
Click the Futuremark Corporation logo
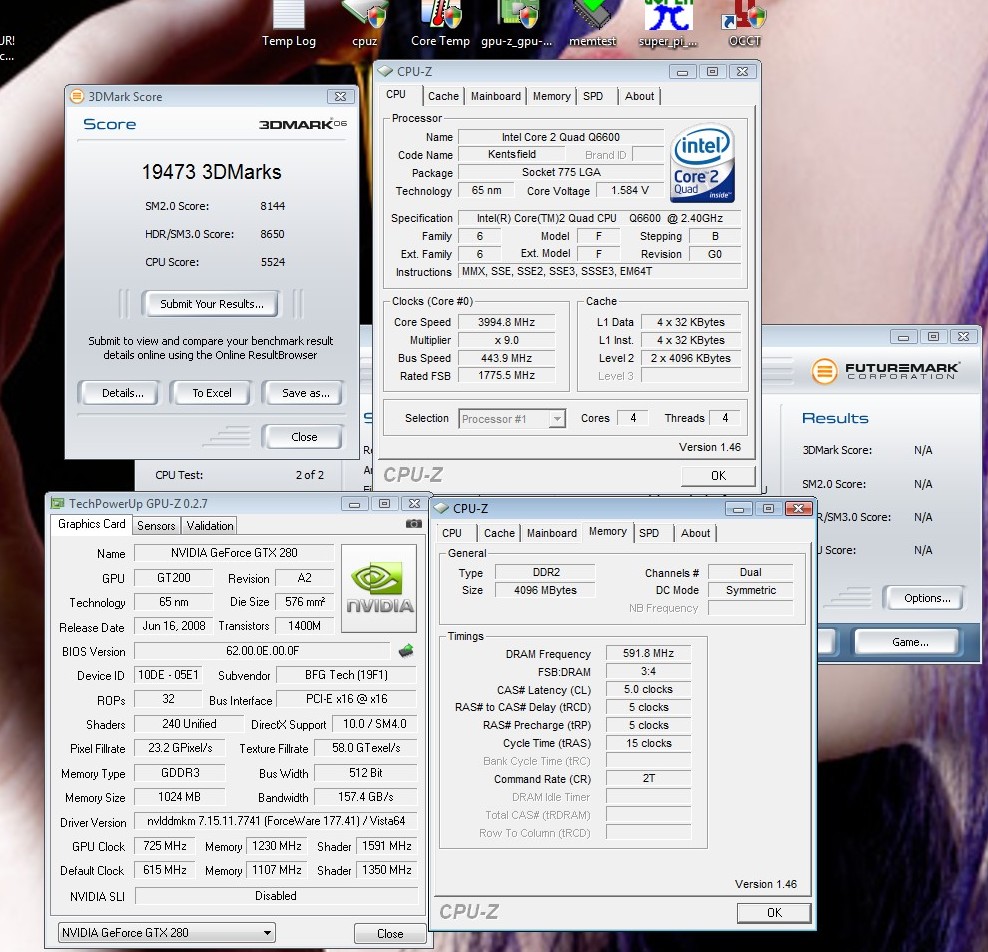[x=885, y=371]
